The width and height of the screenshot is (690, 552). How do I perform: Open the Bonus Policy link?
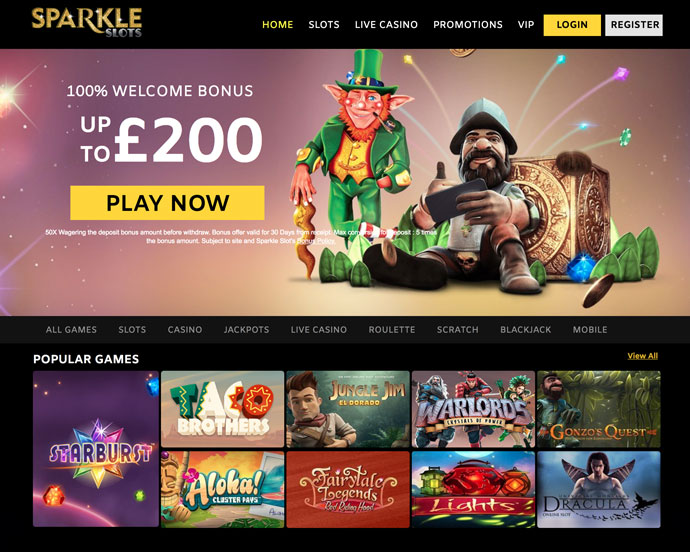point(316,241)
